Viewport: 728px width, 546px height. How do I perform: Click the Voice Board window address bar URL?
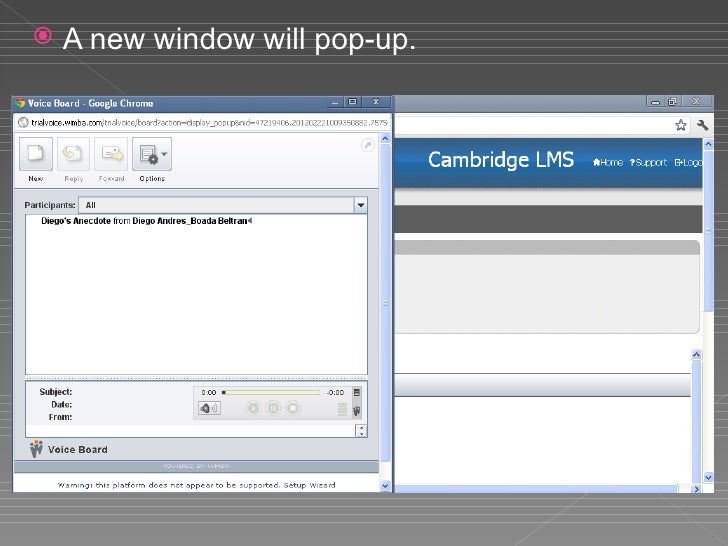pos(209,123)
